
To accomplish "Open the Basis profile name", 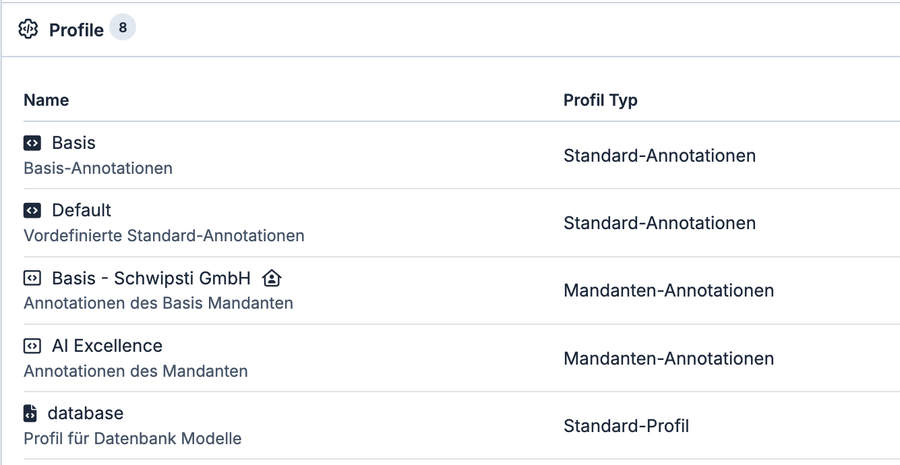I will click(x=73, y=143).
